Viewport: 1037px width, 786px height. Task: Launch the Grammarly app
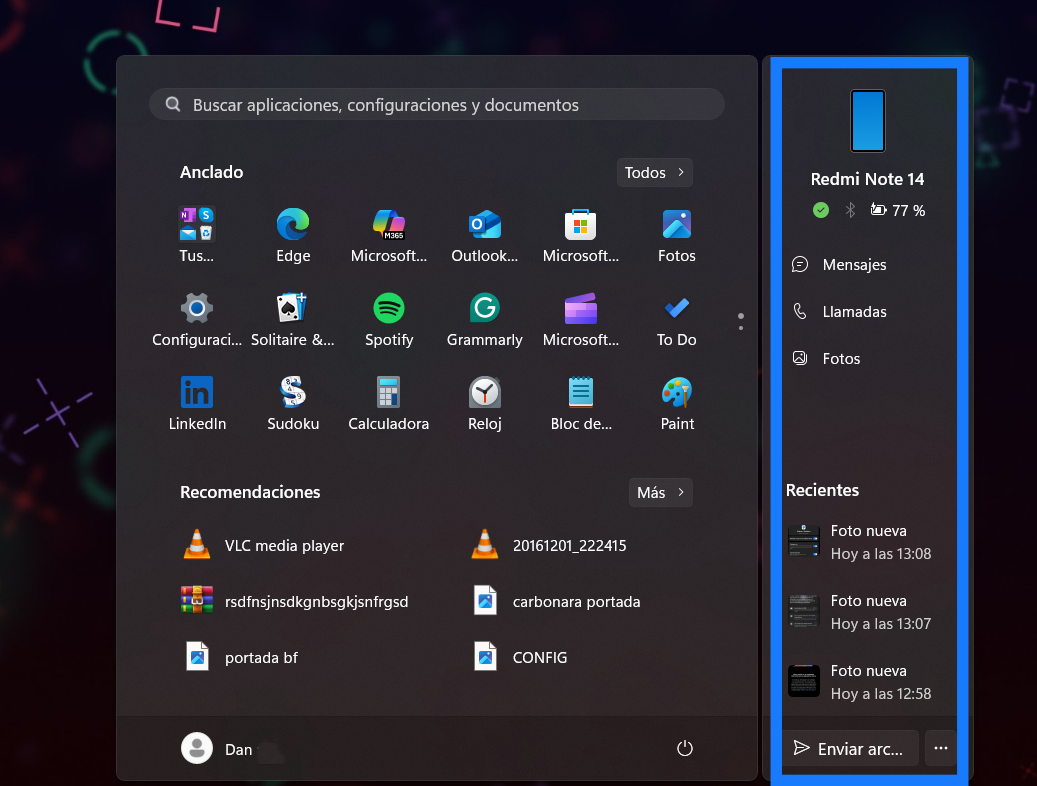coord(485,320)
